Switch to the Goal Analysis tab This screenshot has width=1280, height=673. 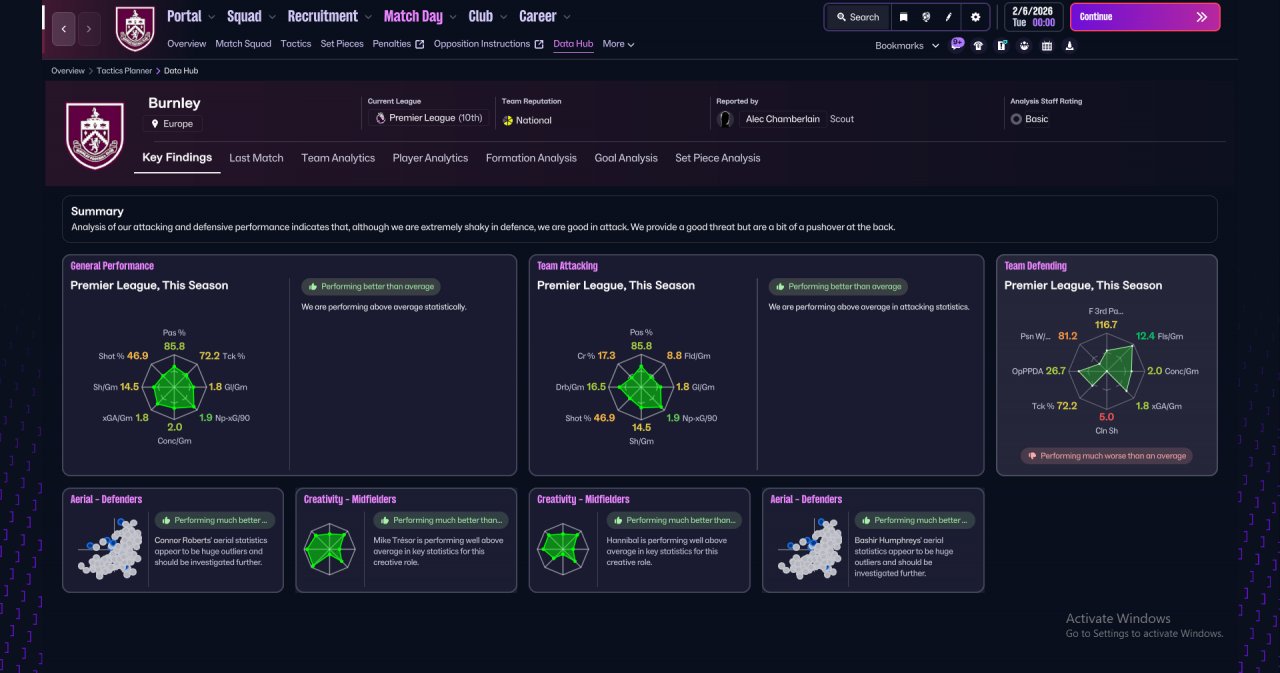pyautogui.click(x=626, y=158)
